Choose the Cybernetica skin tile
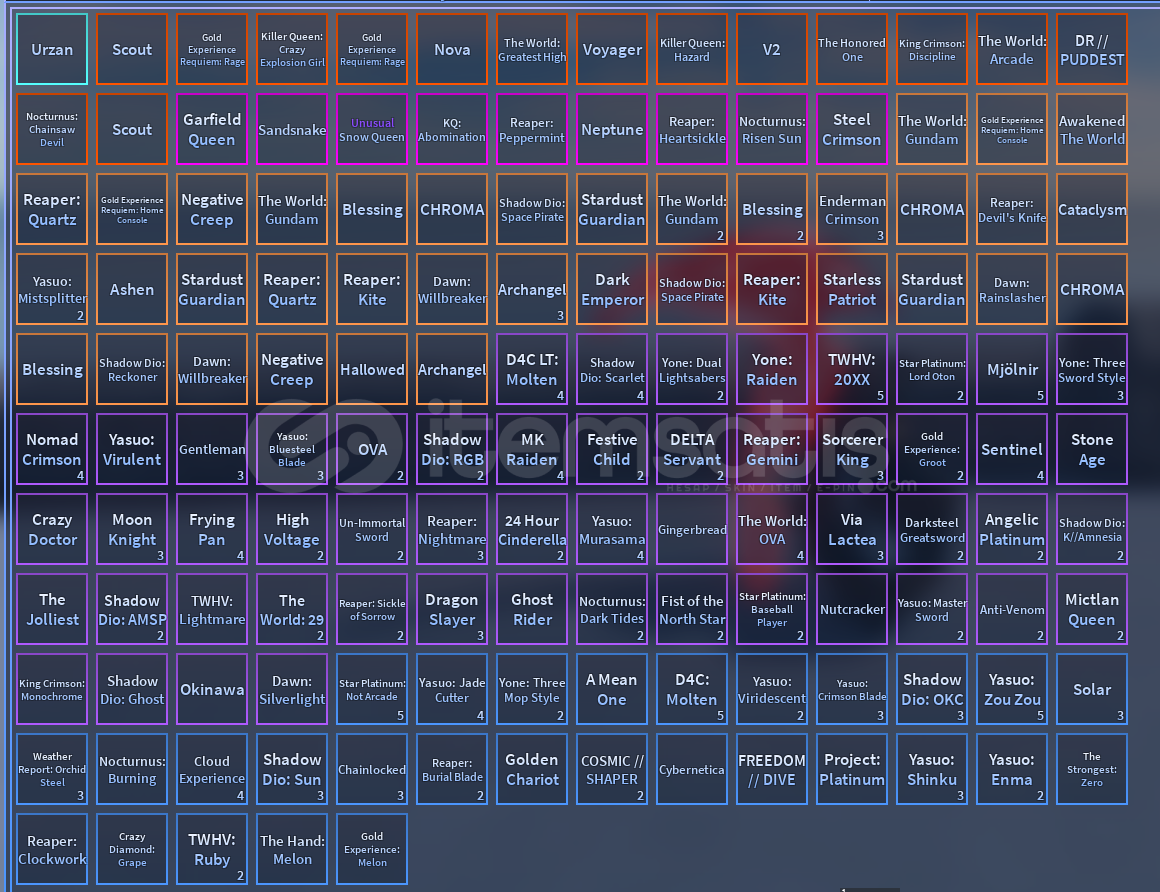This screenshot has height=892, width=1160. (692, 769)
